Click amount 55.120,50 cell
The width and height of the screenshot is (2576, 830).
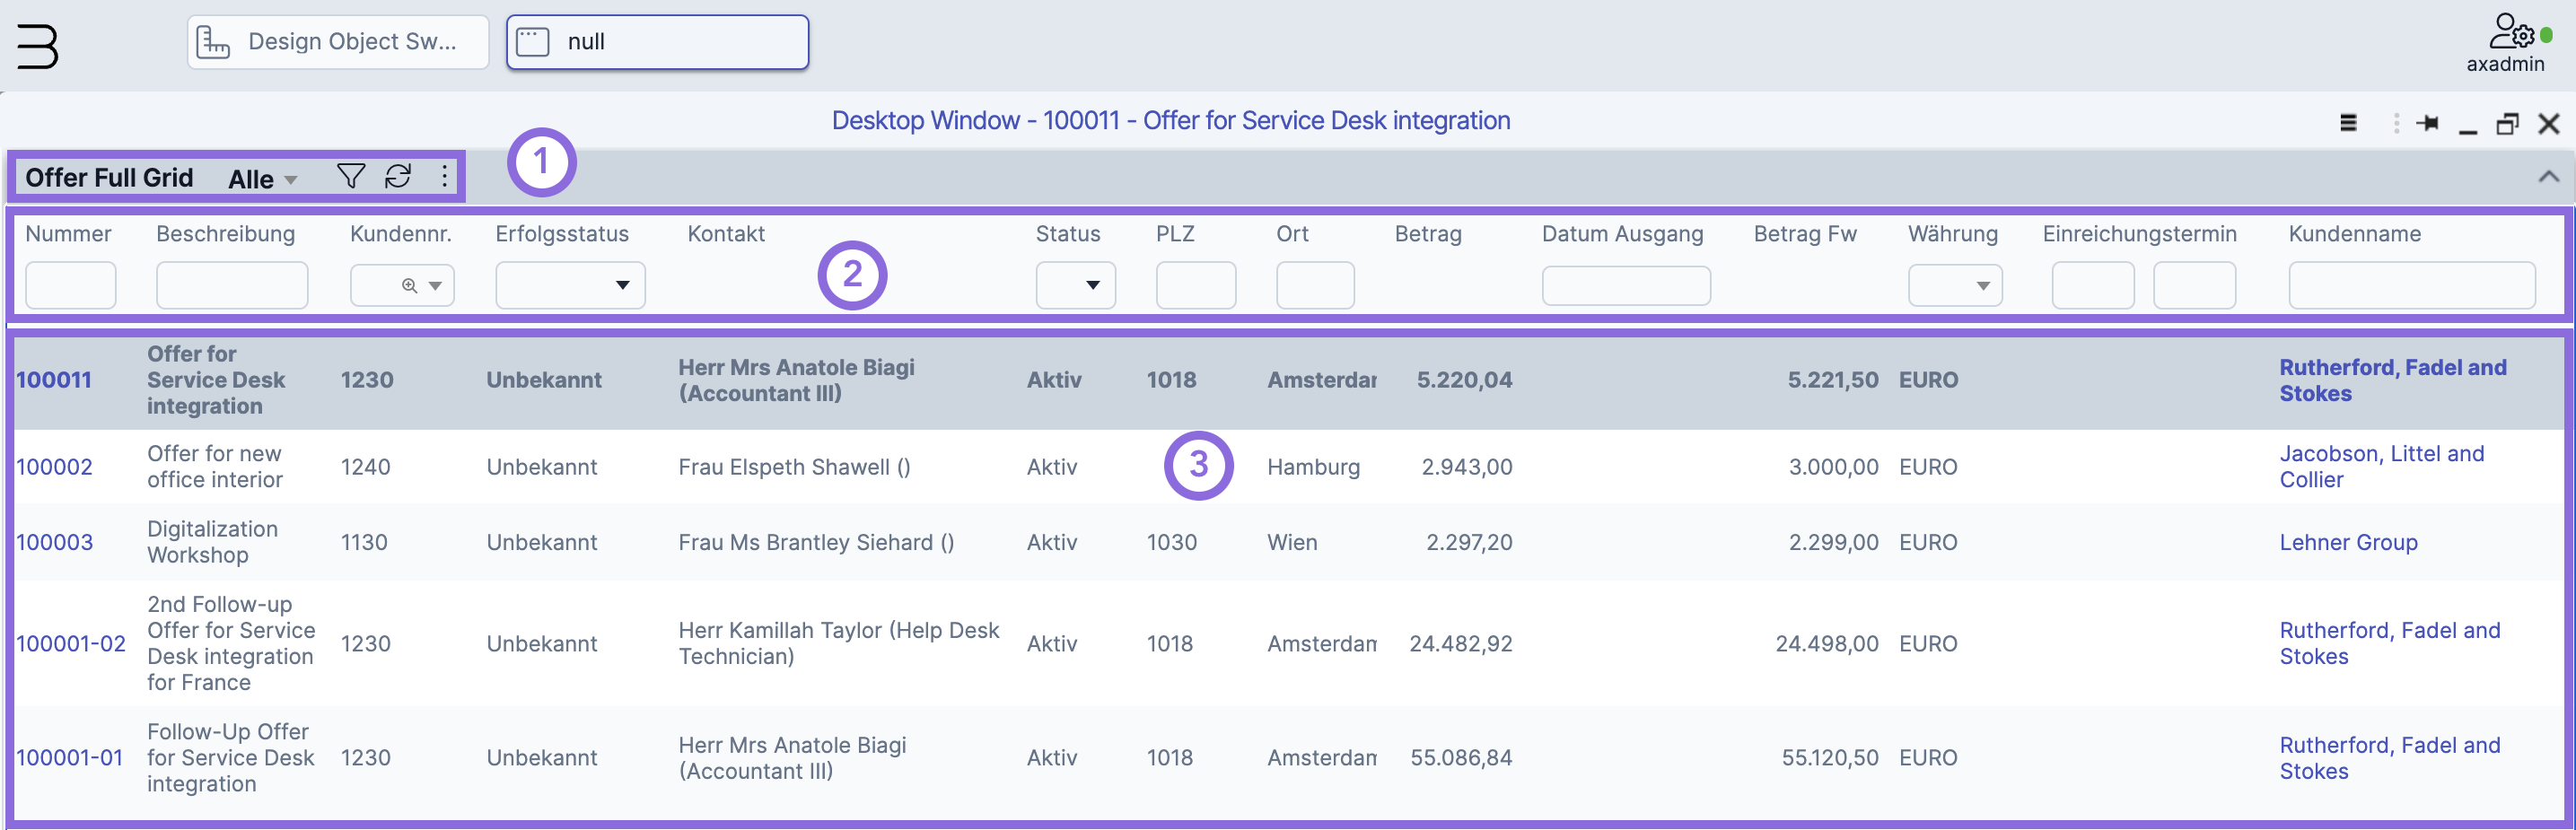point(1829,758)
